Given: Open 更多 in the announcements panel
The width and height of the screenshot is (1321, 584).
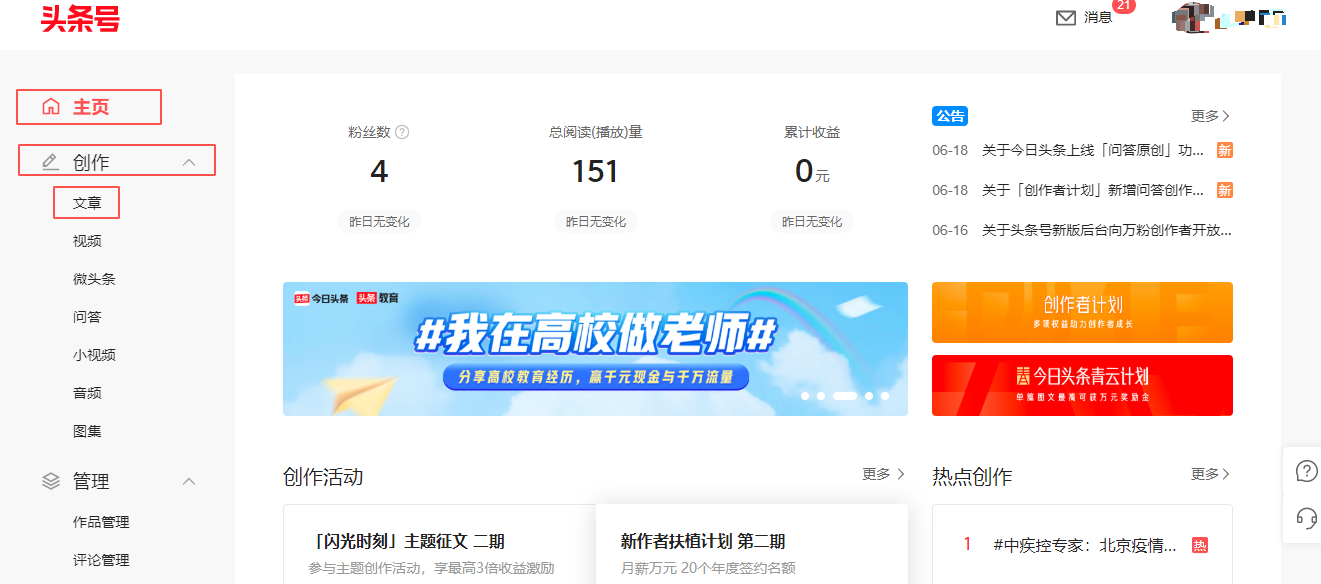Looking at the screenshot, I should point(1210,116).
